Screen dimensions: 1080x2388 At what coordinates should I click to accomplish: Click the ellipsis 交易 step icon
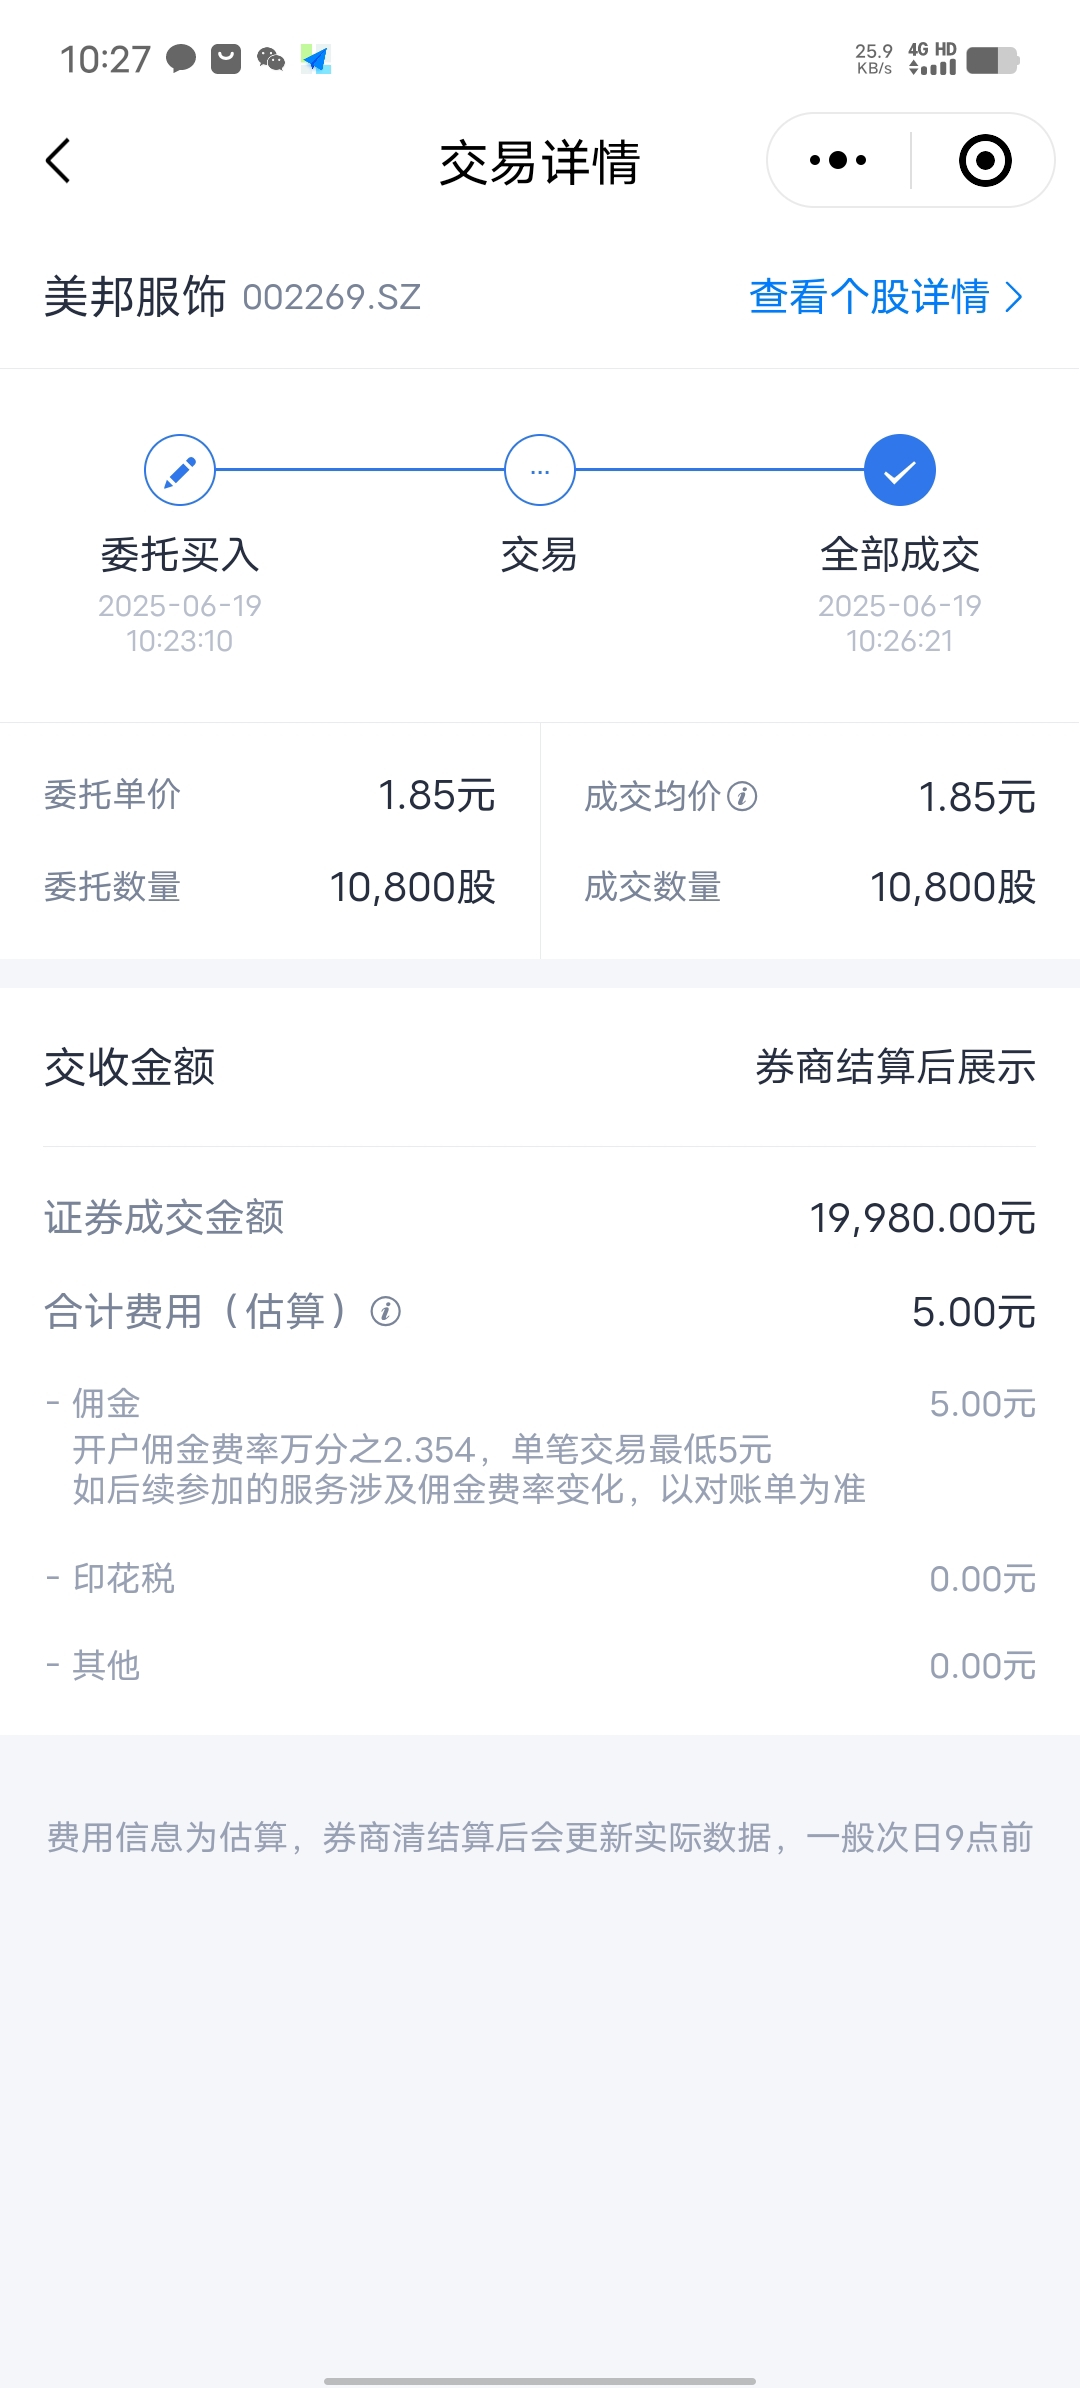click(540, 470)
